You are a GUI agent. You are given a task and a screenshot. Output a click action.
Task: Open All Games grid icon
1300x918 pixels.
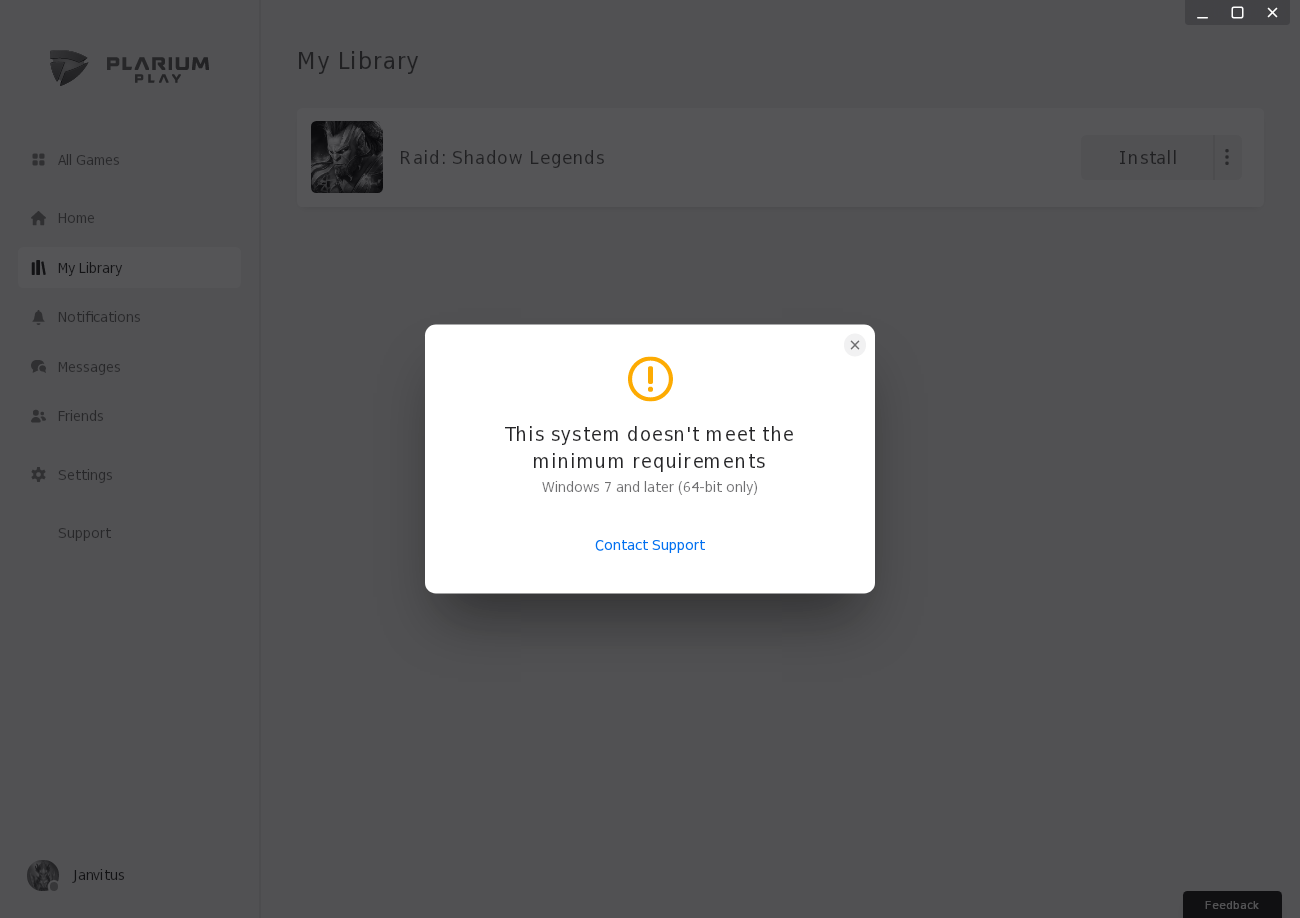point(39,160)
